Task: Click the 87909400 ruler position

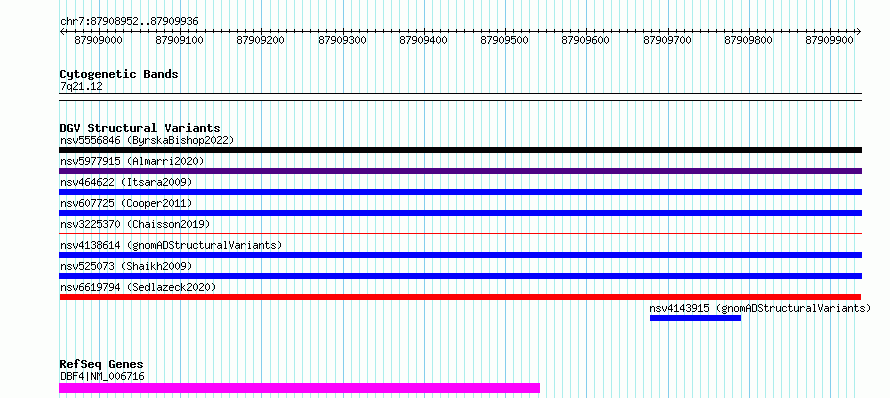Action: (424, 40)
